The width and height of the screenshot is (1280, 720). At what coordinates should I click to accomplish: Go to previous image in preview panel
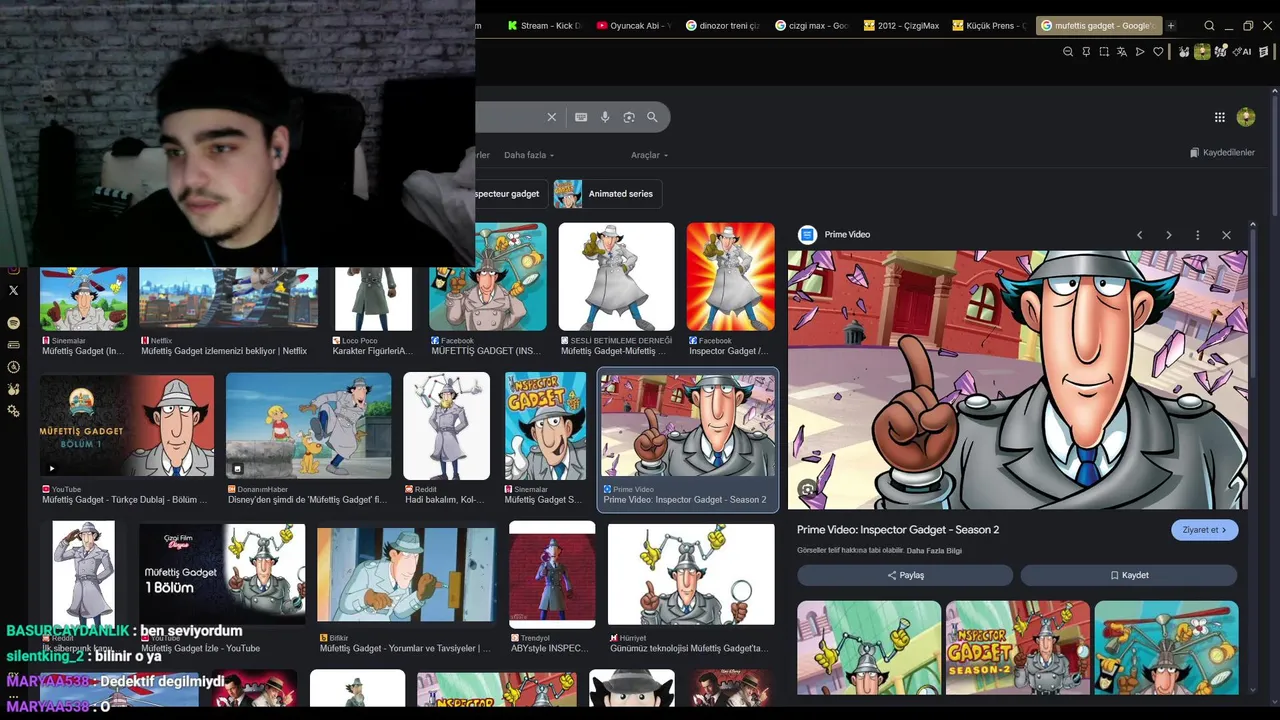(1139, 235)
